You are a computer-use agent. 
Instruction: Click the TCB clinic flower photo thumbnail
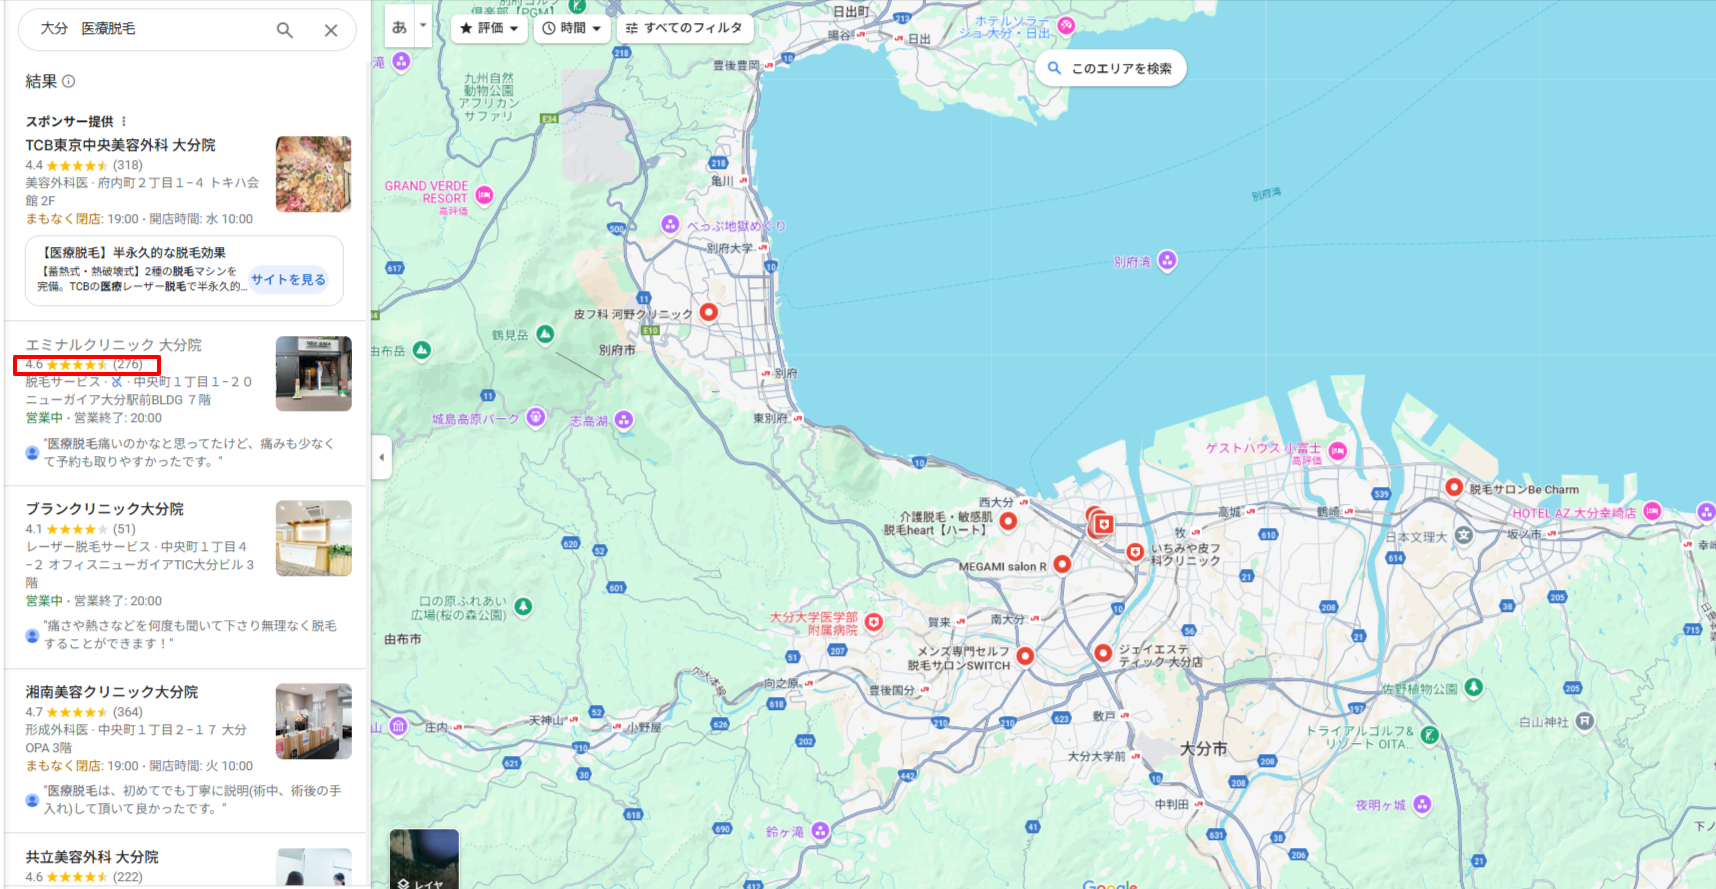coord(314,174)
